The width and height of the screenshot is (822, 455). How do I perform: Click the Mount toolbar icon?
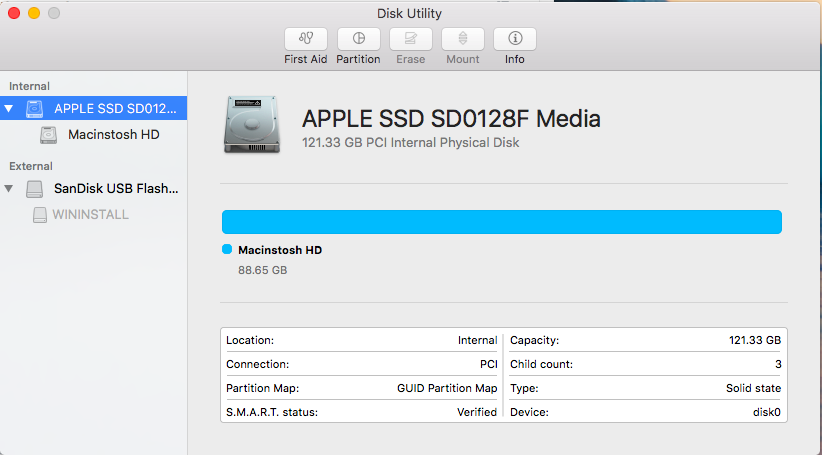click(x=462, y=39)
